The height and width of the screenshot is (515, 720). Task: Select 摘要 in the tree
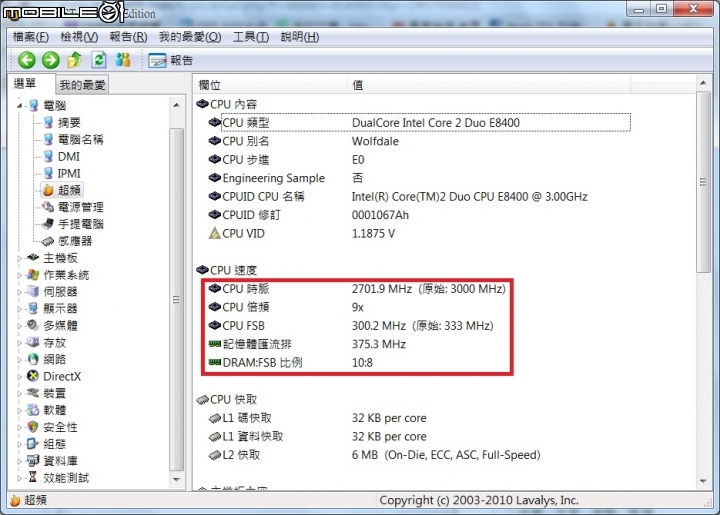click(x=69, y=123)
